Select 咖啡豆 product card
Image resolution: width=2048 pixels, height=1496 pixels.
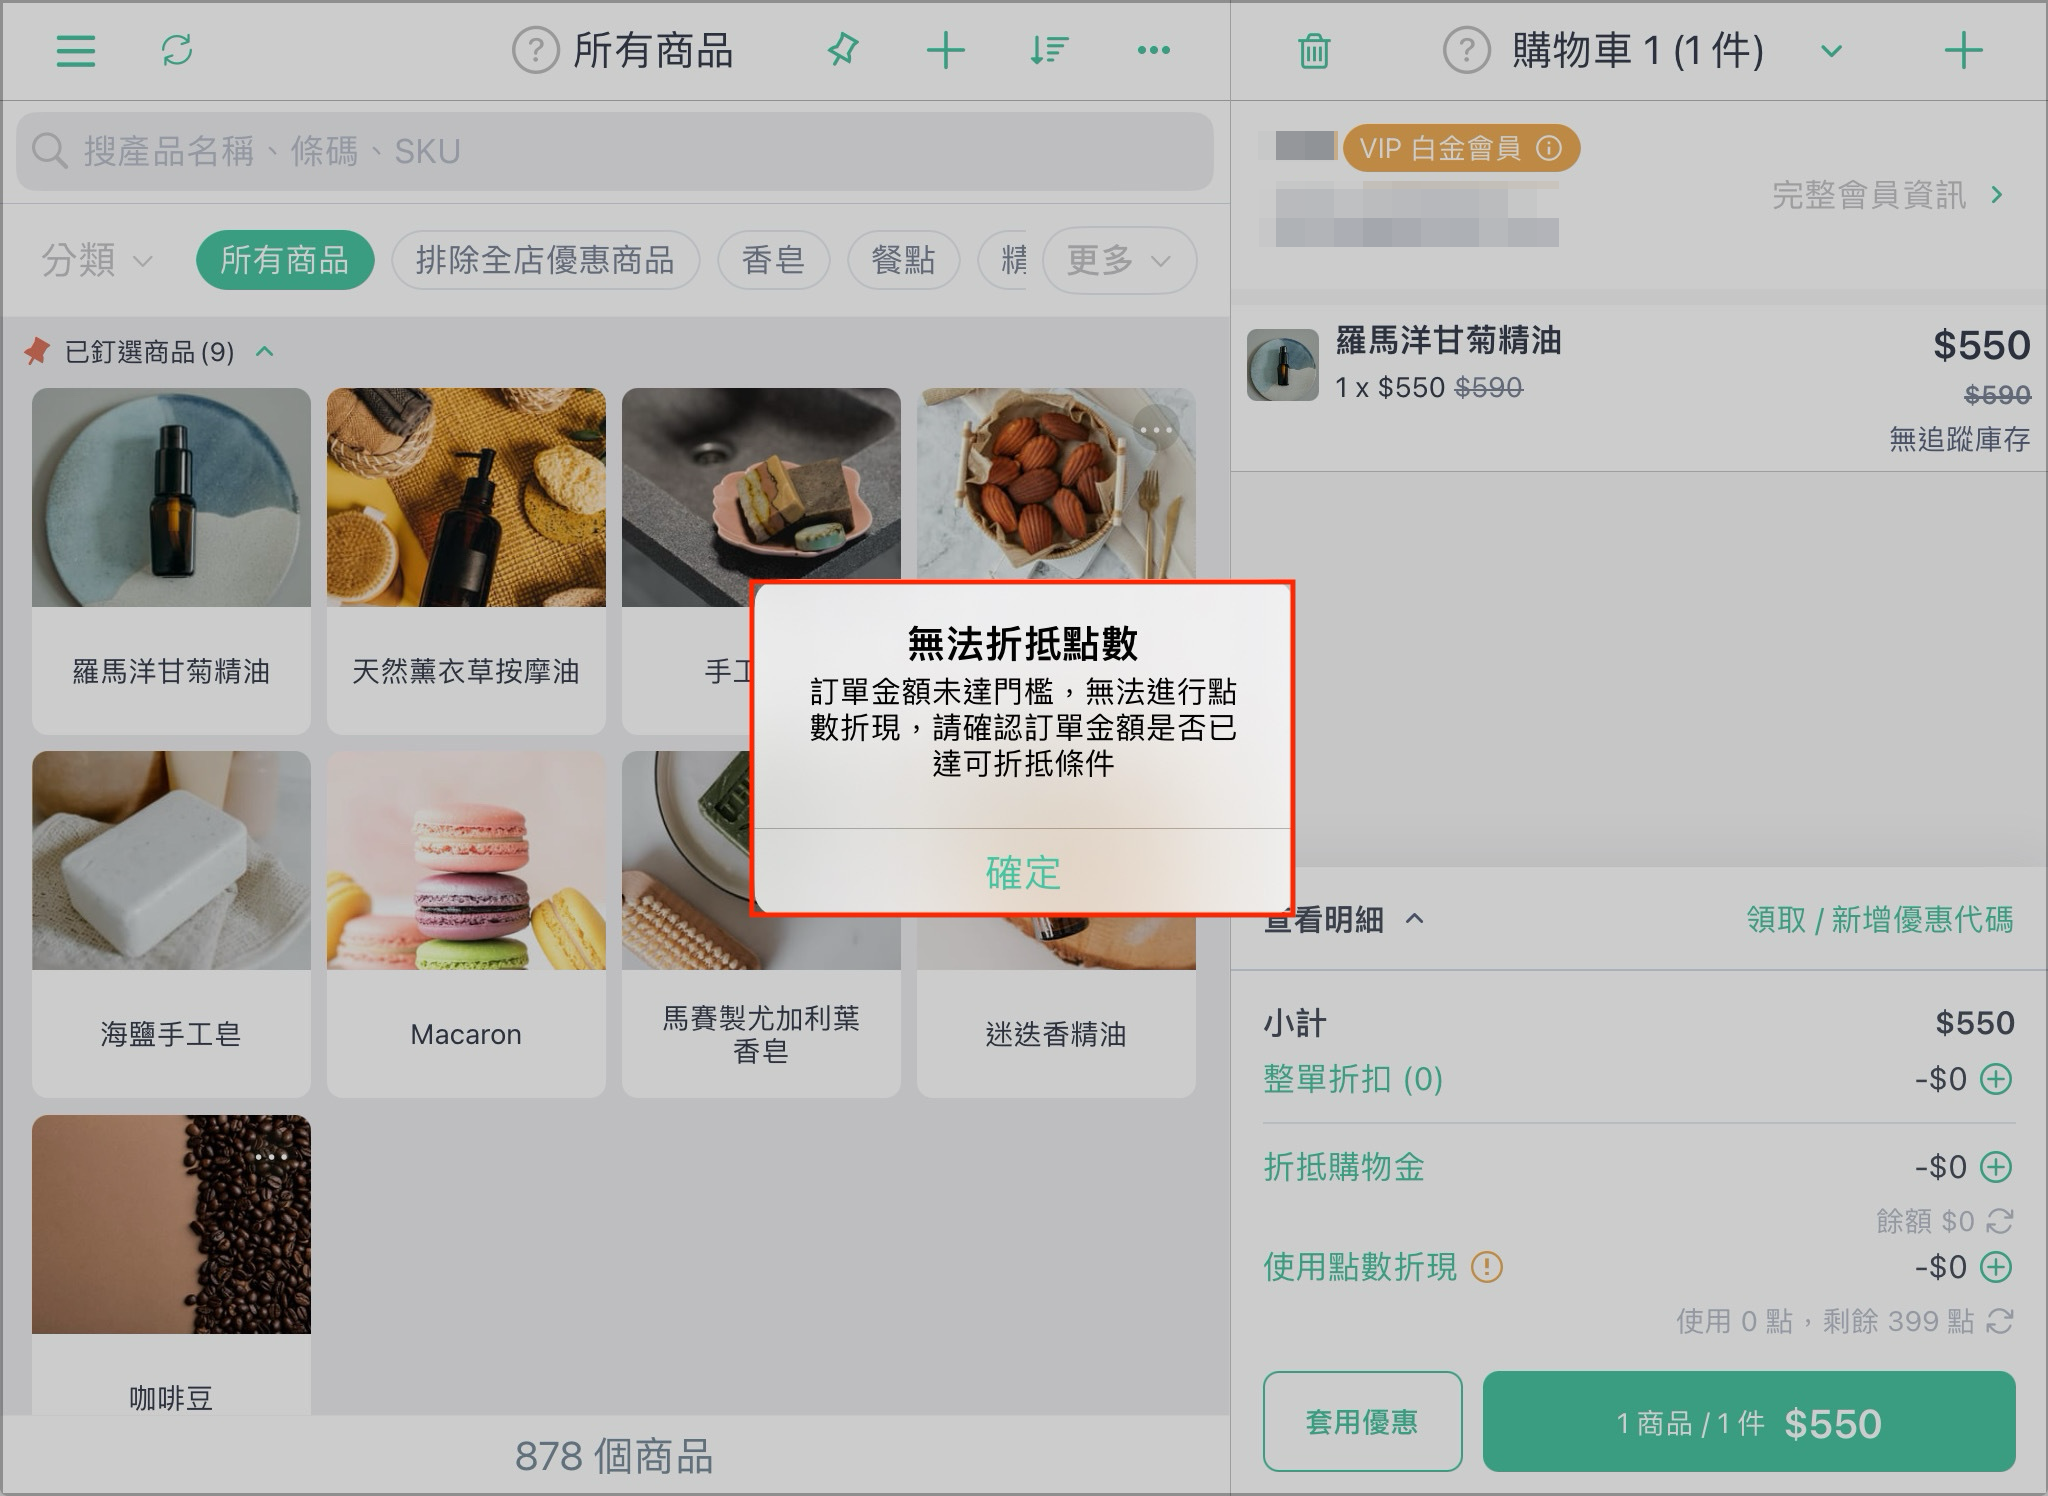(171, 1264)
